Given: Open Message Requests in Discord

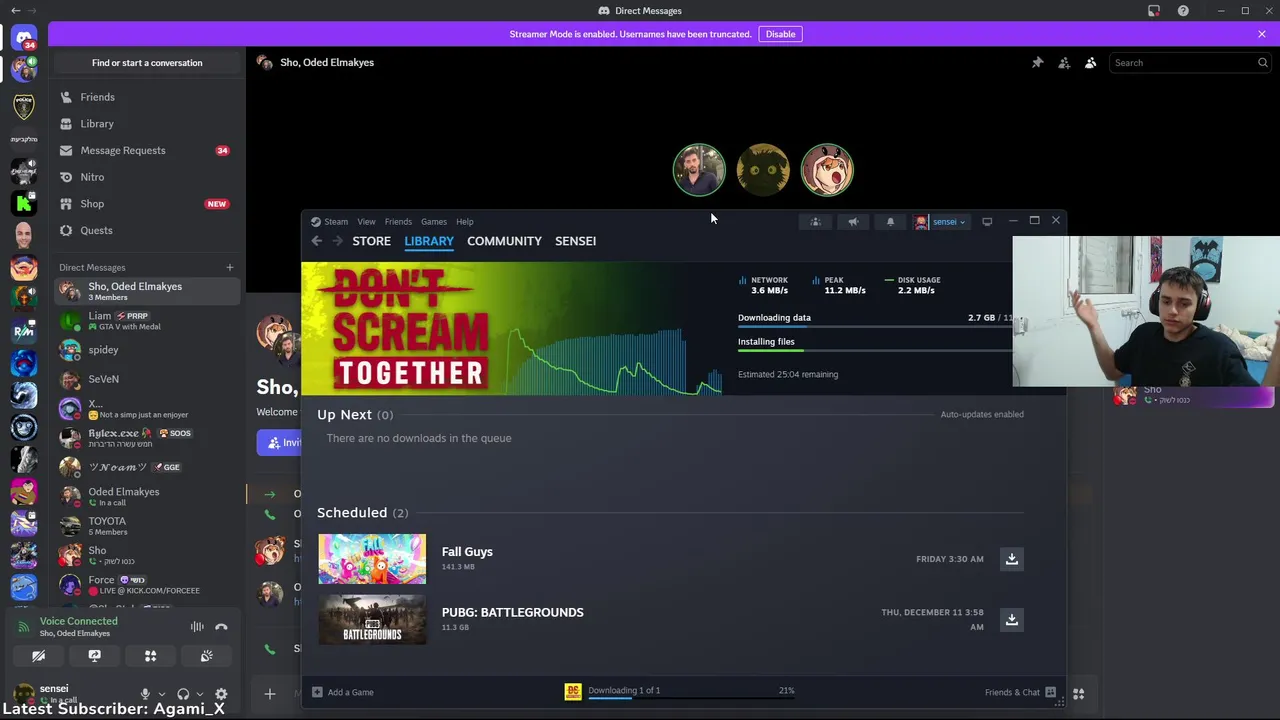Looking at the screenshot, I should [x=147, y=150].
